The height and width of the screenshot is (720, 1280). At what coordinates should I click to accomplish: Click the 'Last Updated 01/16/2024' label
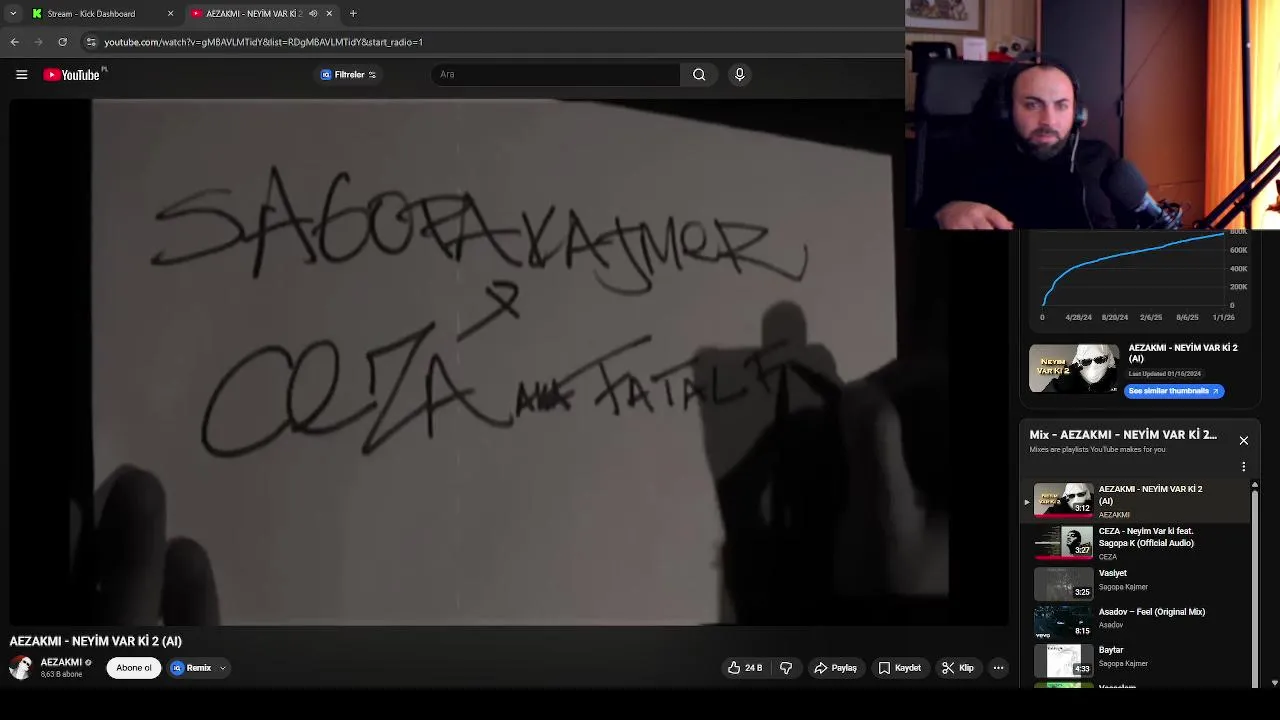(1165, 374)
